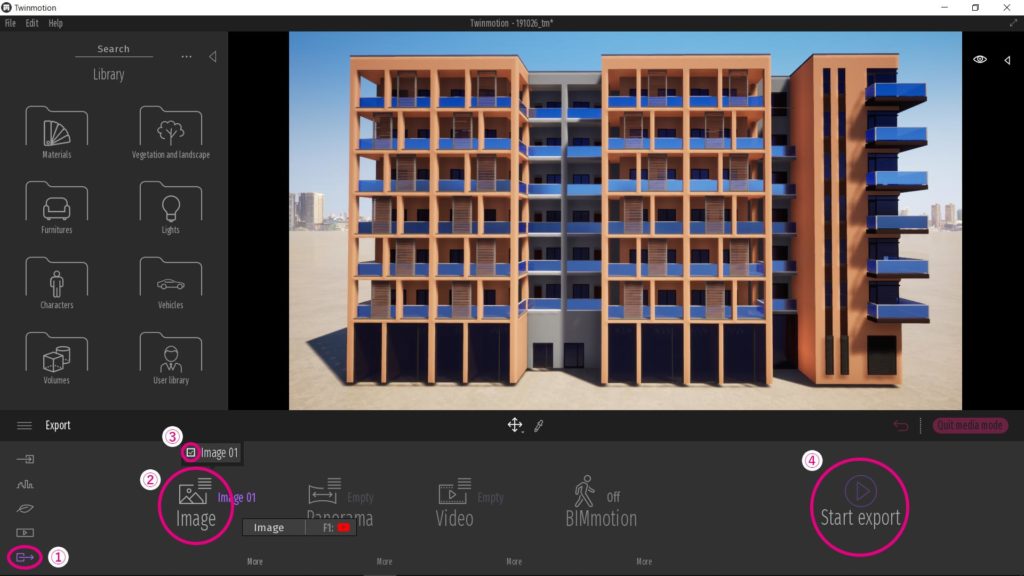Screen dimensions: 1024x576
Task: Expand More options under Panorama
Action: [384, 561]
